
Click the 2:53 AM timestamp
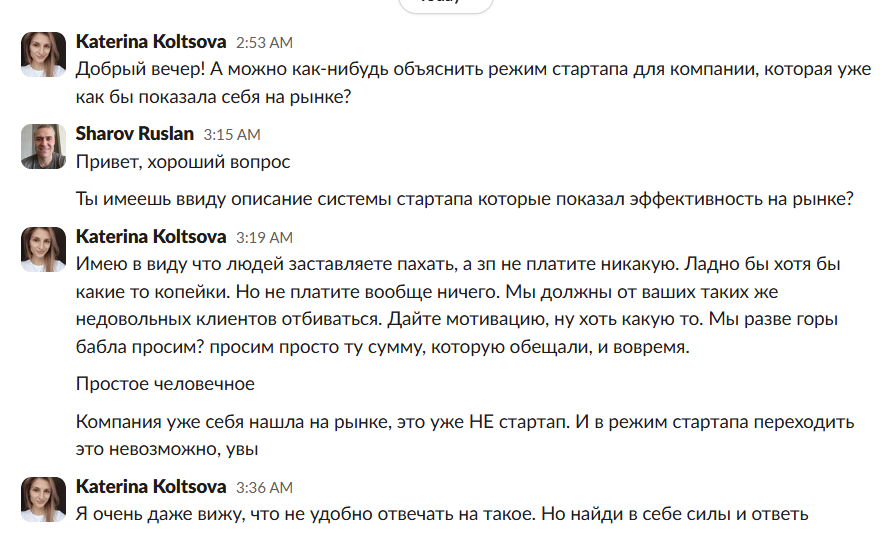[264, 43]
